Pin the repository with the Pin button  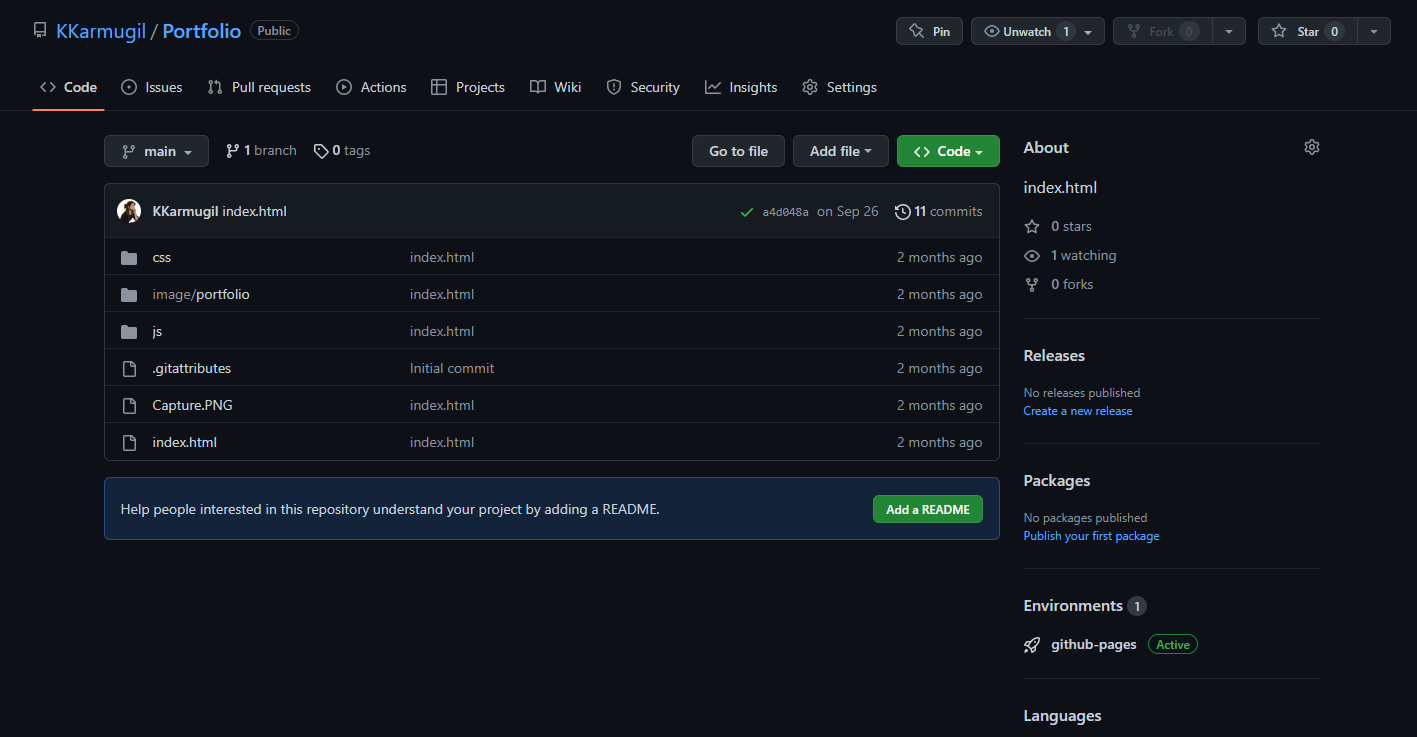929,31
